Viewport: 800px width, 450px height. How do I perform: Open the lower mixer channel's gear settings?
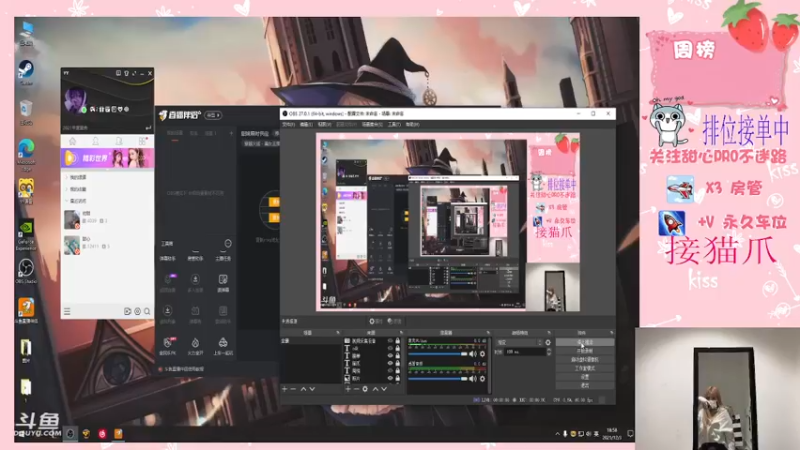point(482,379)
